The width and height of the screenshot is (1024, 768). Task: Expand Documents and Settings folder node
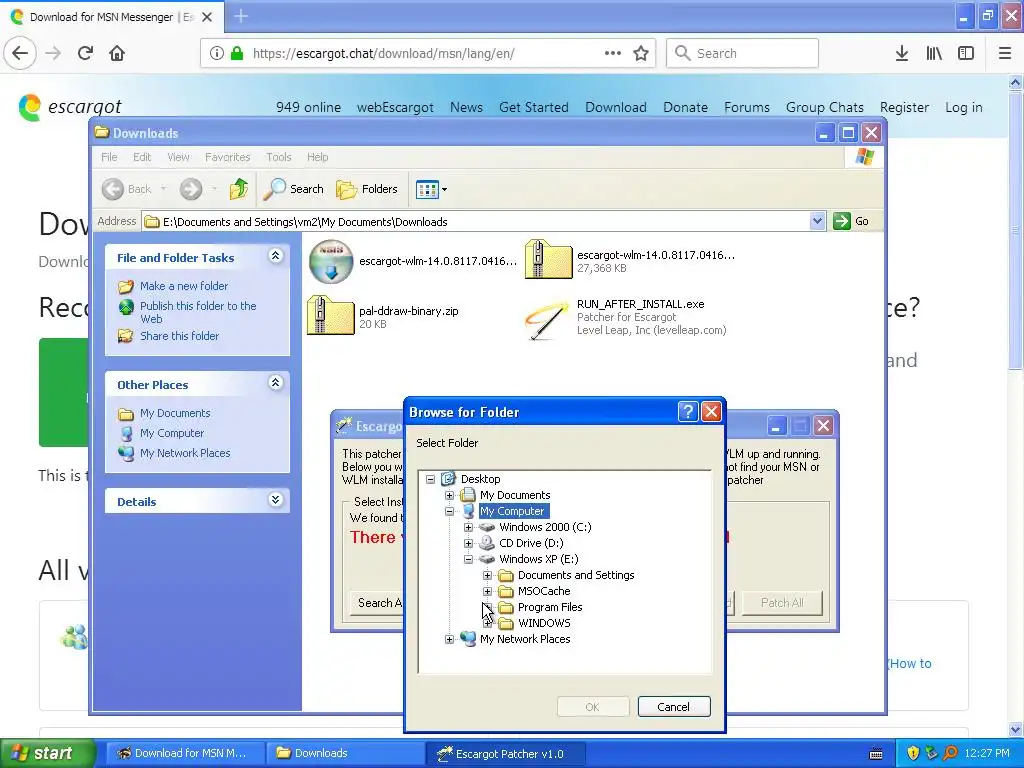[x=487, y=575]
